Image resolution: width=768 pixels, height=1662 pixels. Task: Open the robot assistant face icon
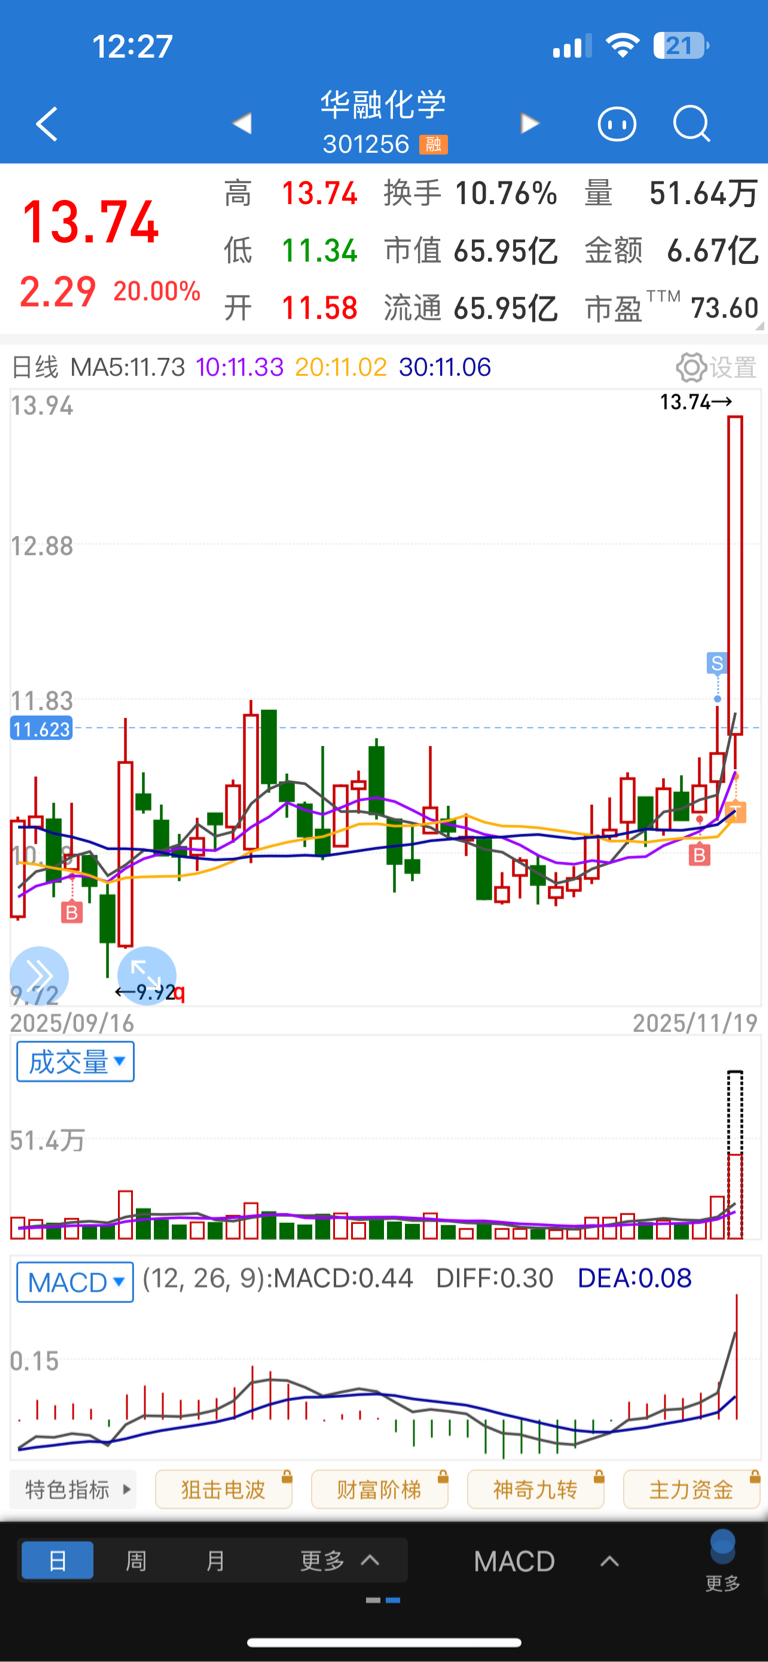pos(617,124)
